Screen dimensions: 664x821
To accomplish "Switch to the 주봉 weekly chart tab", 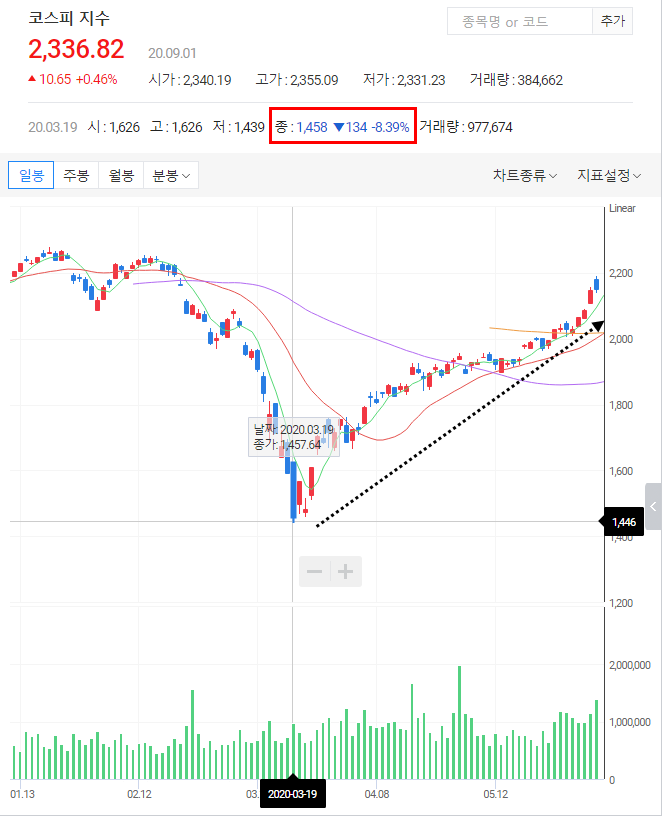I will pos(76,175).
